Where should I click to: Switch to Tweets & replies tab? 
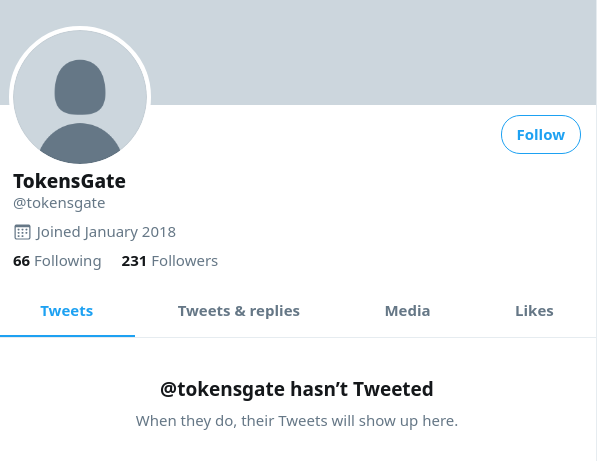239,311
